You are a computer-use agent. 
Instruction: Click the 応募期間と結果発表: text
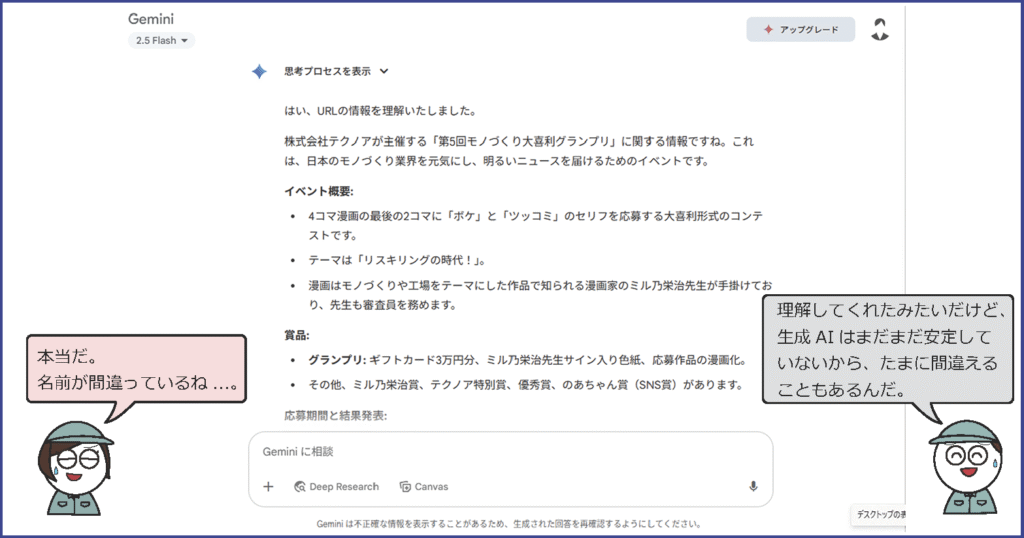click(336, 415)
